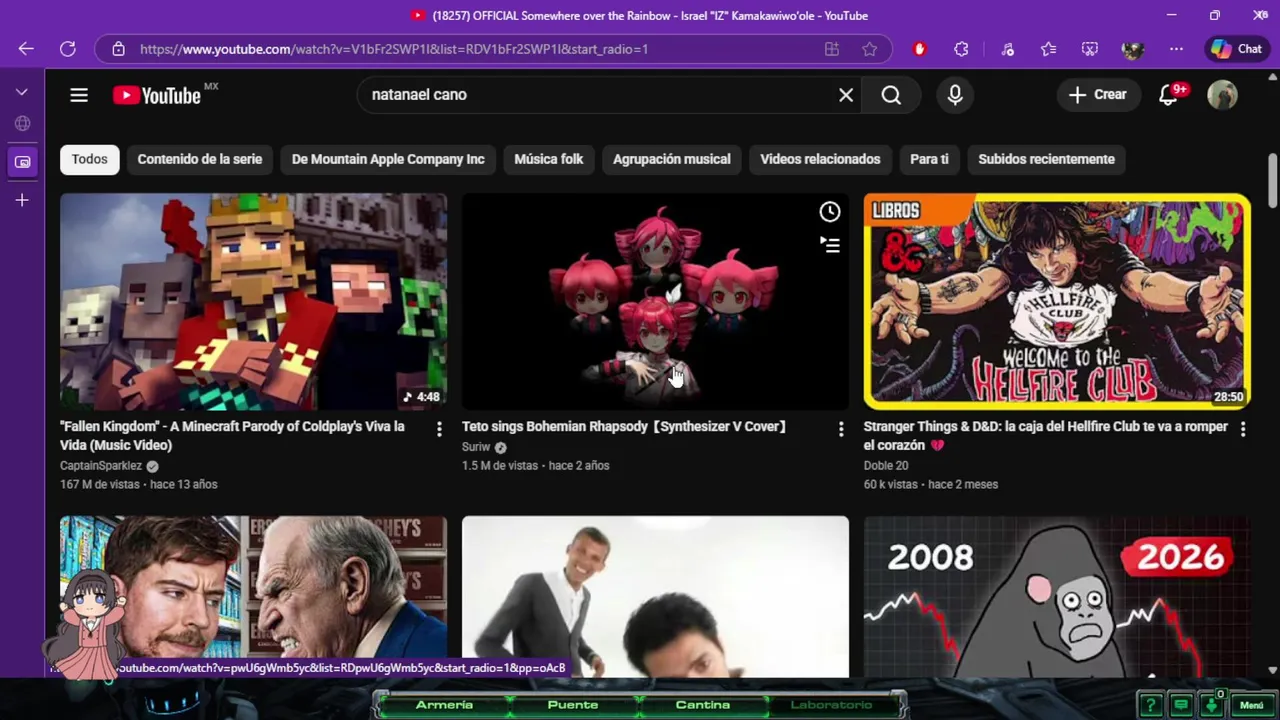Open the YouTube hamburger guide menu

[79, 95]
